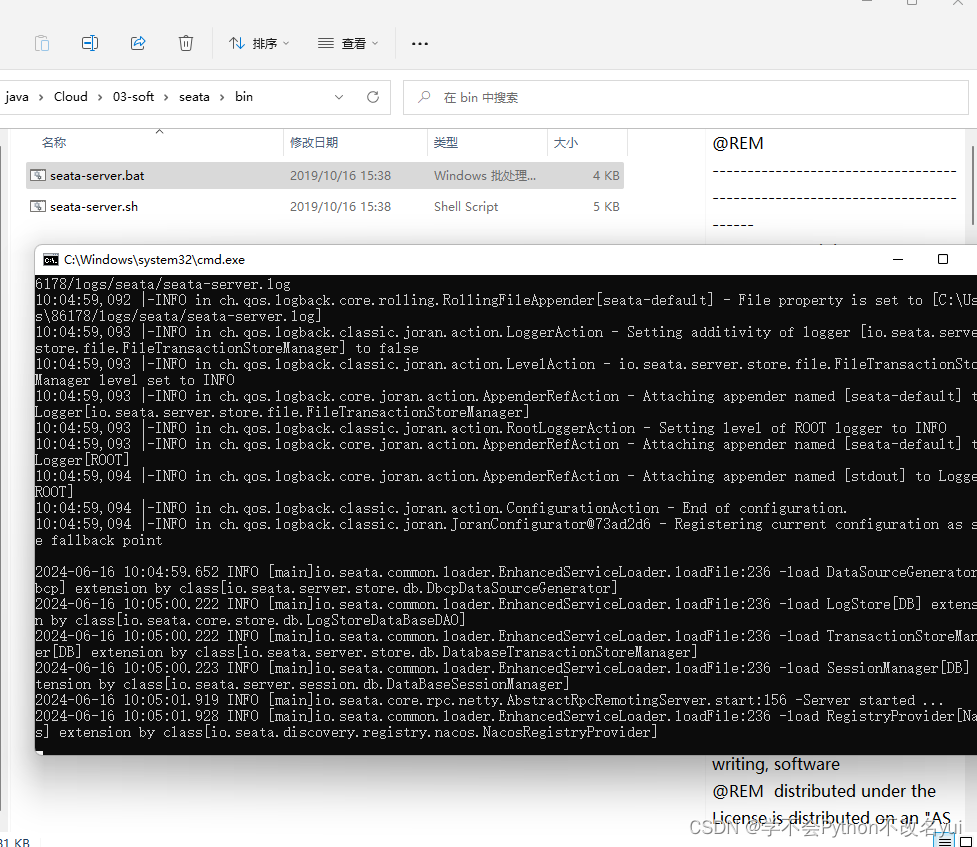This screenshot has width=977, height=847.
Task: Open the 排序 sort dropdown
Action: point(258,43)
